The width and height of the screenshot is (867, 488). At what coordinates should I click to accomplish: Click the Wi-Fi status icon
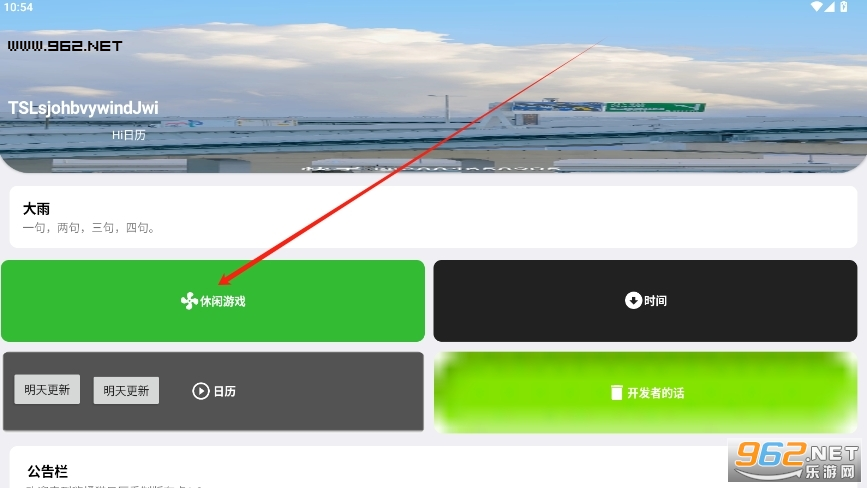[x=817, y=7]
